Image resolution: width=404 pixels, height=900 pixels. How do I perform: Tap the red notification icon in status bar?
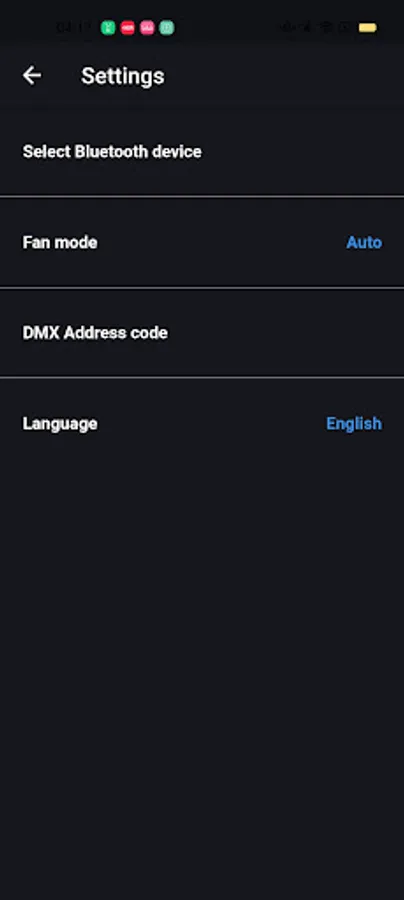click(127, 28)
